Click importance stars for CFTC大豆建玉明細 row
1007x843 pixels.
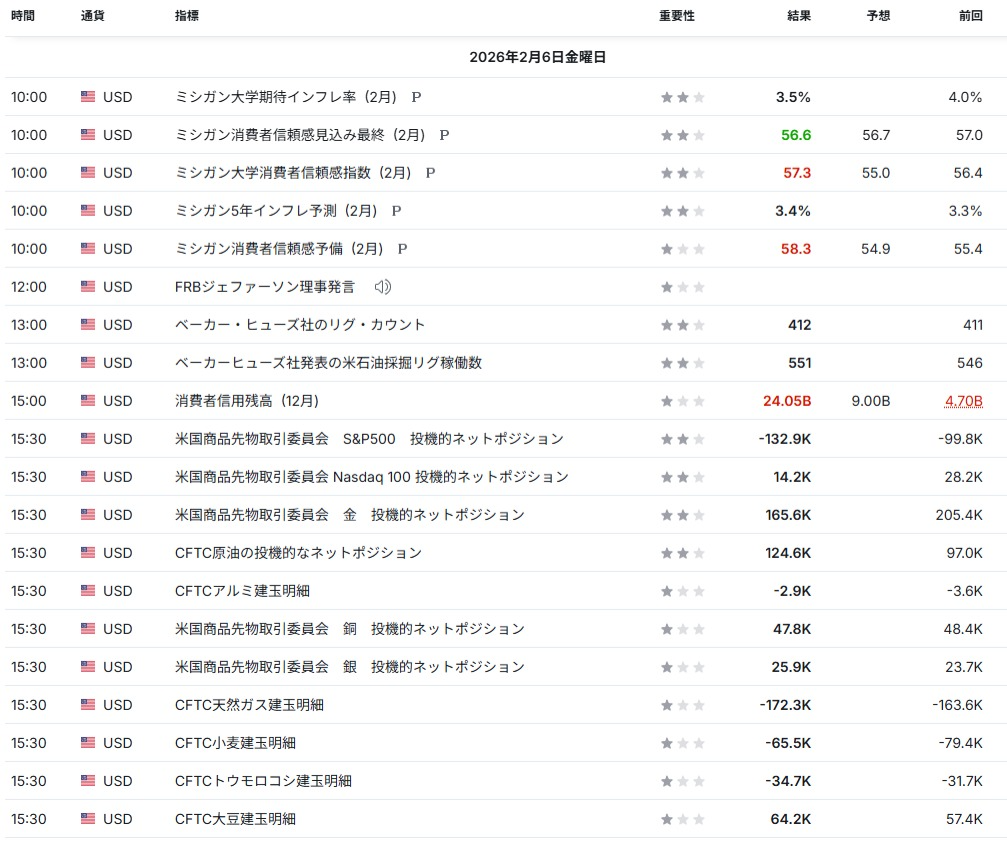click(x=682, y=819)
